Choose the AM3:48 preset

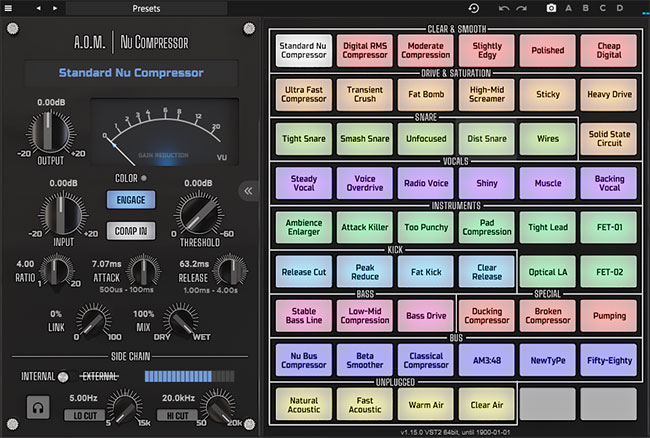point(487,360)
